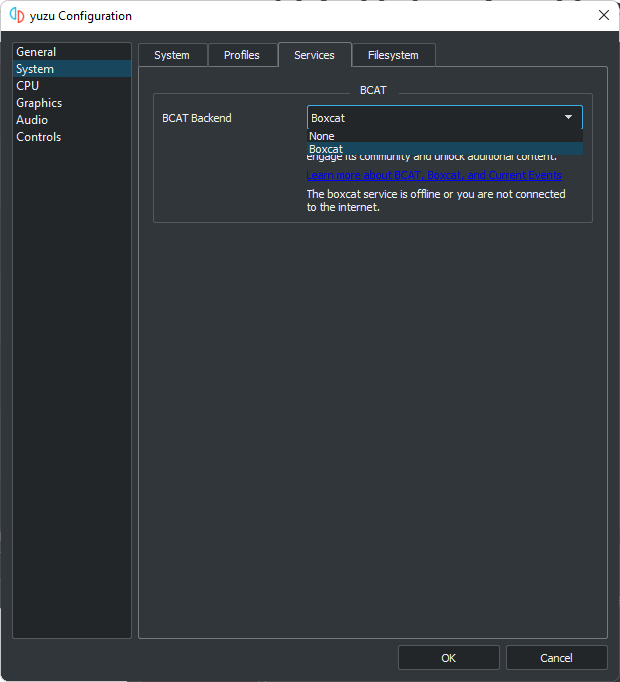Discard changes with Cancel button

(x=556, y=658)
